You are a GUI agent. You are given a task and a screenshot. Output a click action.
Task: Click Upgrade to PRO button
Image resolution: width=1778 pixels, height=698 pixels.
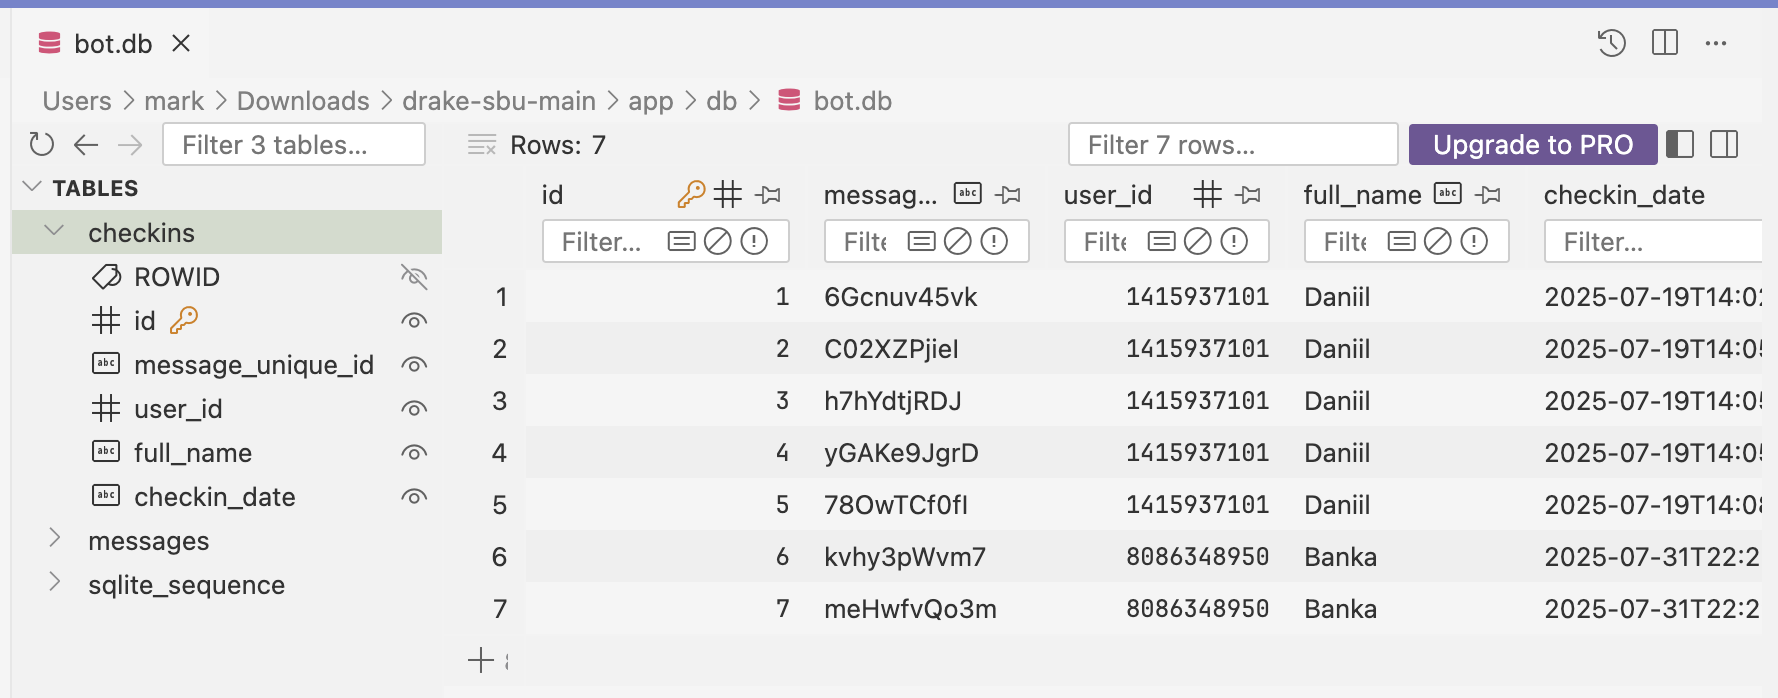1533,145
